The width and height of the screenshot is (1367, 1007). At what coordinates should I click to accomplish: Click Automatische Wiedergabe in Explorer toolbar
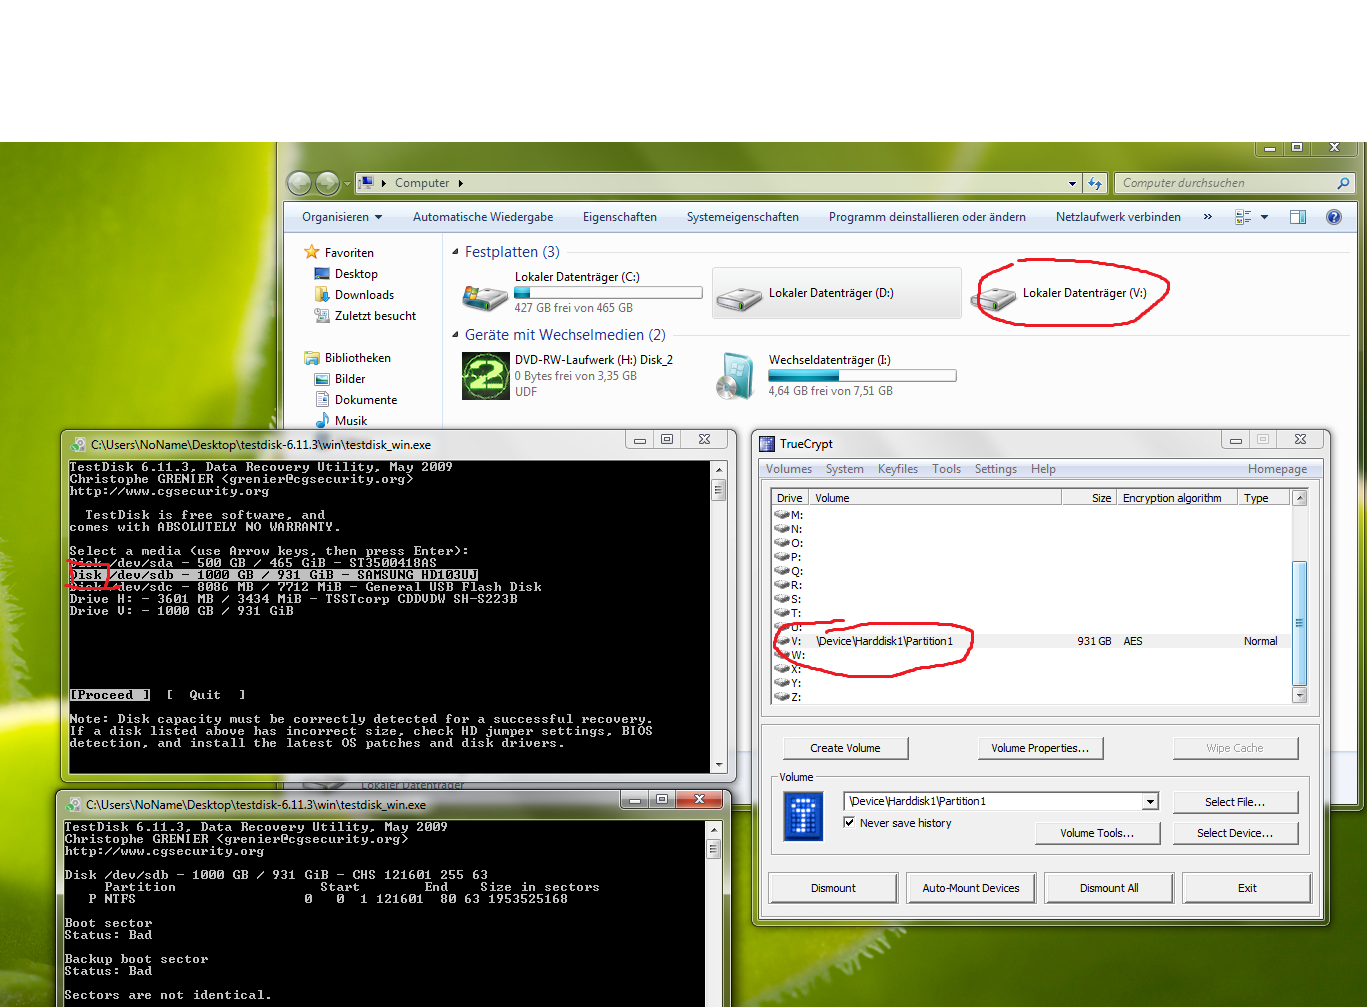coord(483,217)
